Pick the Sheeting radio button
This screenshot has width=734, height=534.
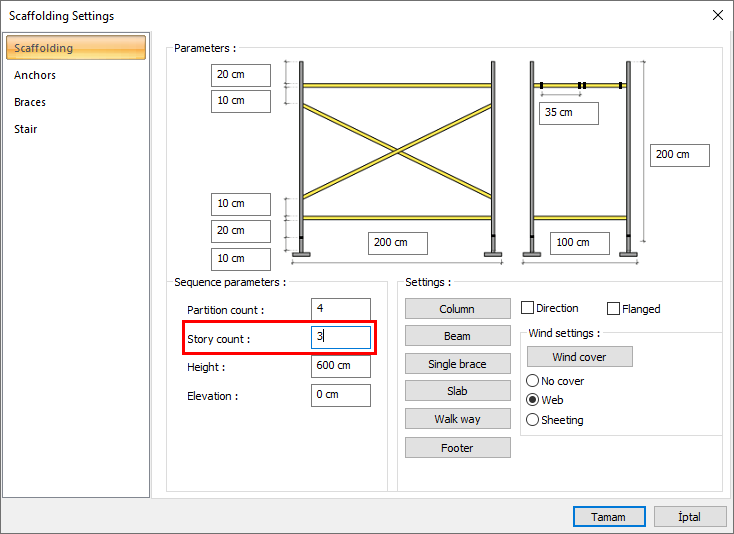click(532, 420)
